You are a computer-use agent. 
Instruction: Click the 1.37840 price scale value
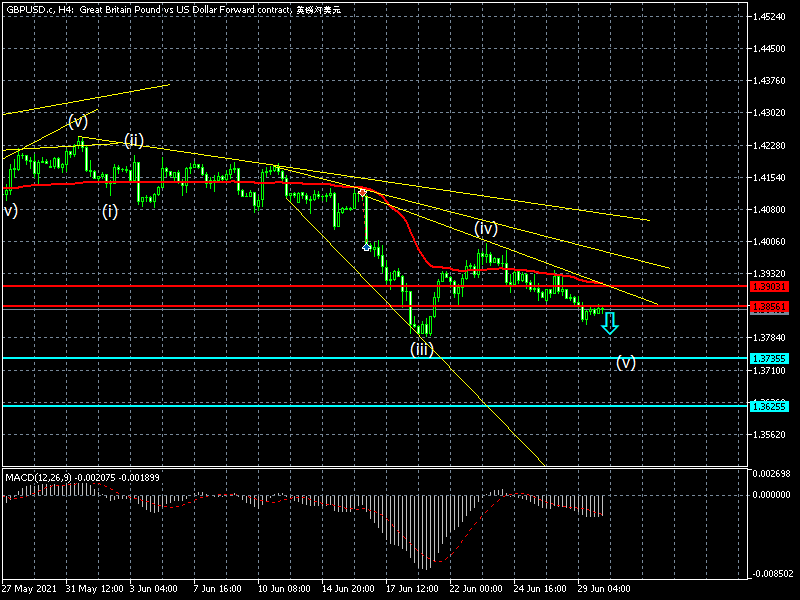(x=769, y=338)
